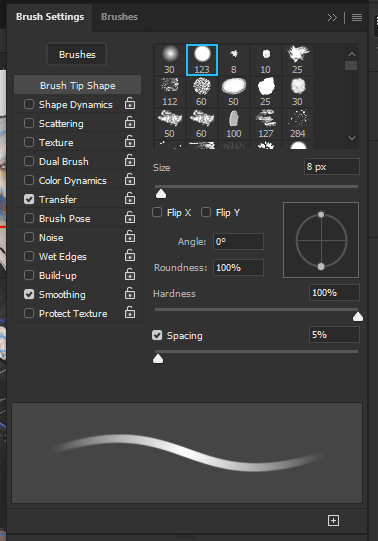Enable the Noise checkbox
The width and height of the screenshot is (378, 541).
(x=29, y=237)
